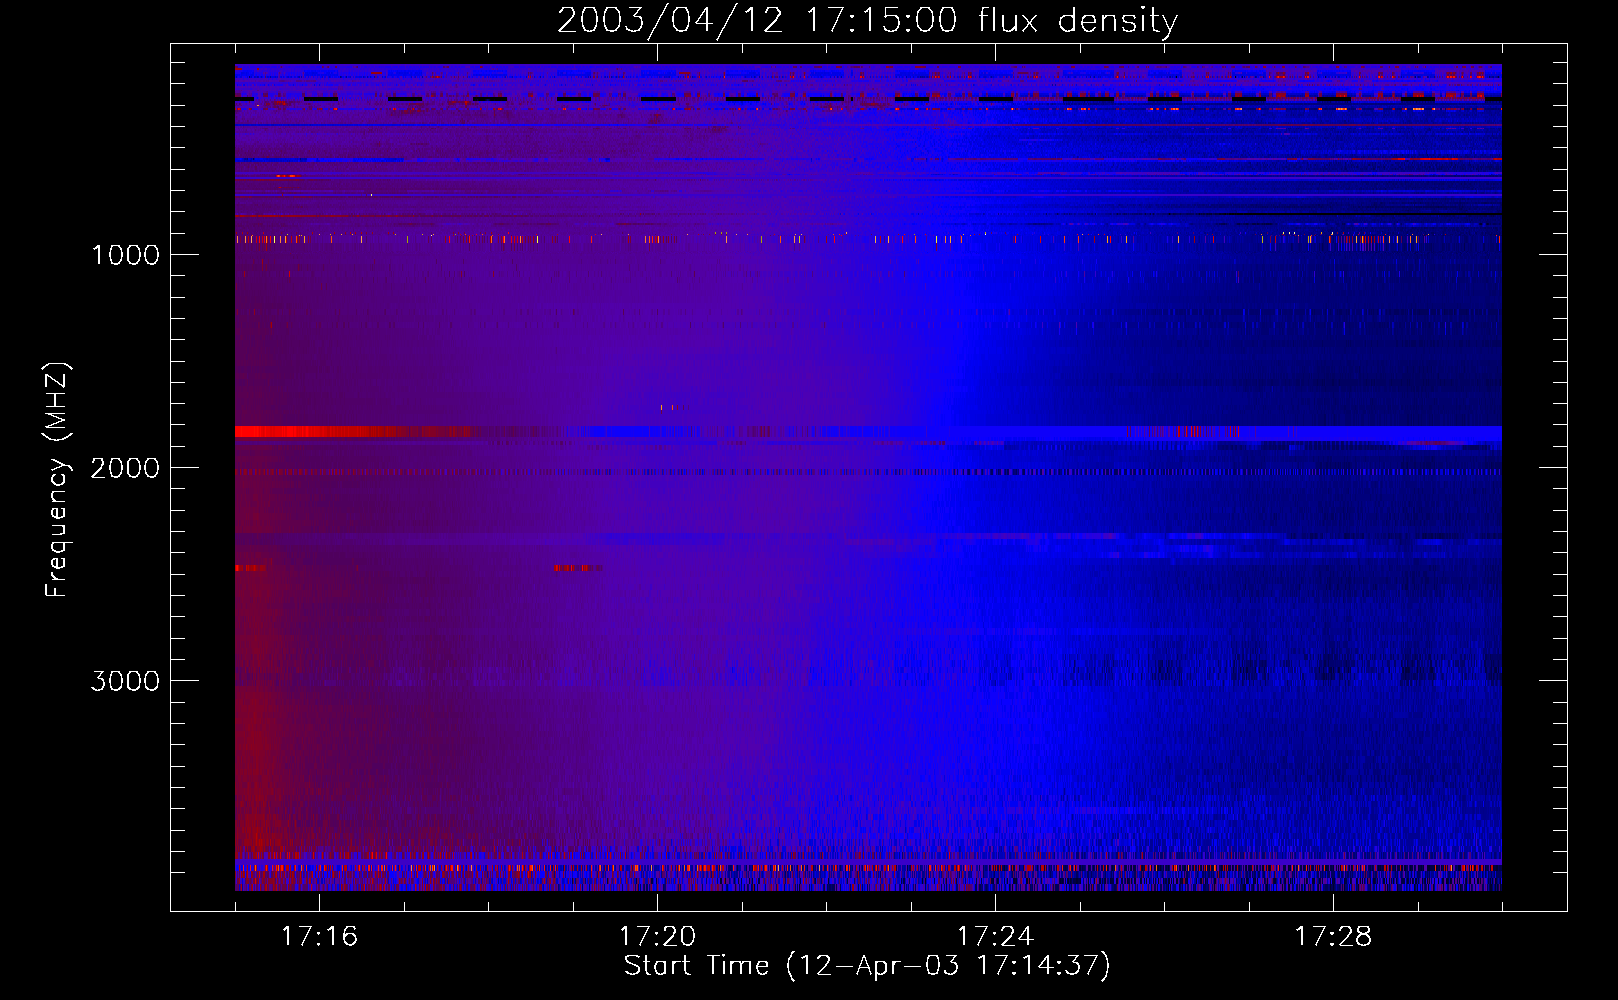
Task: Click the '17:28' time axis label
Action: click(x=1333, y=936)
